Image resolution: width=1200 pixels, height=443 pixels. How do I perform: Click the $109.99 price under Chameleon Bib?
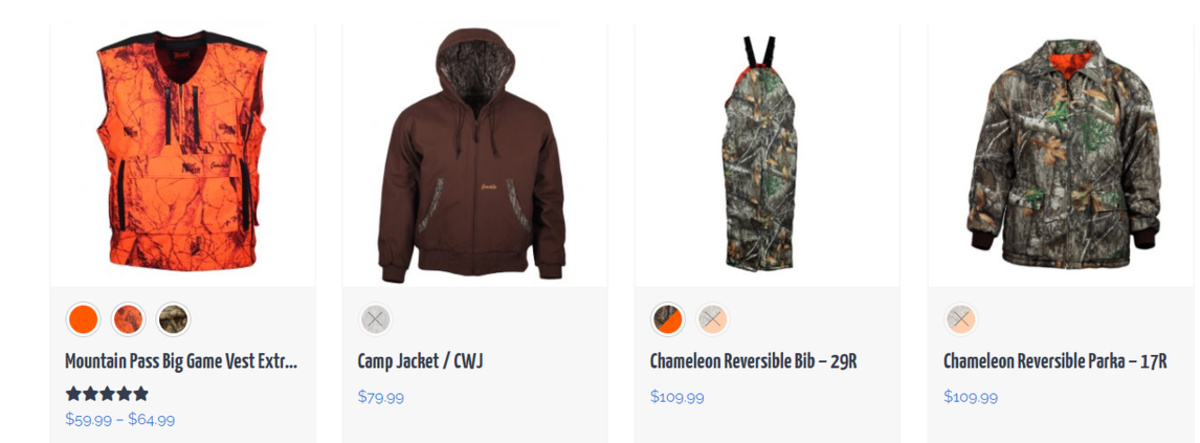[677, 397]
